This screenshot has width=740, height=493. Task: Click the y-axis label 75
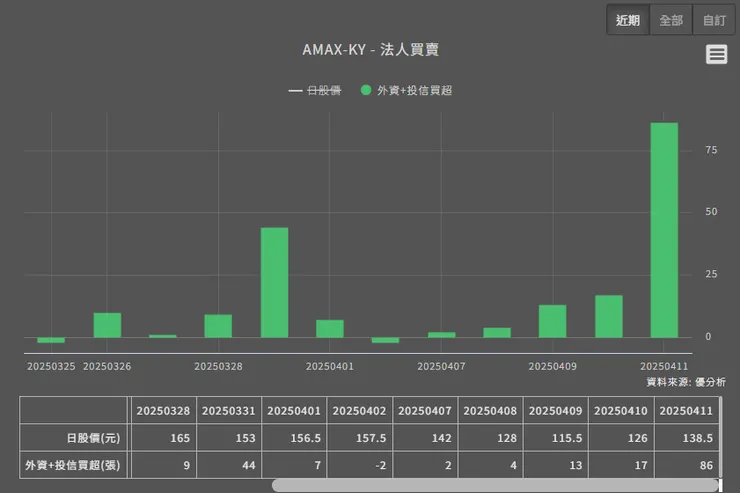click(711, 150)
